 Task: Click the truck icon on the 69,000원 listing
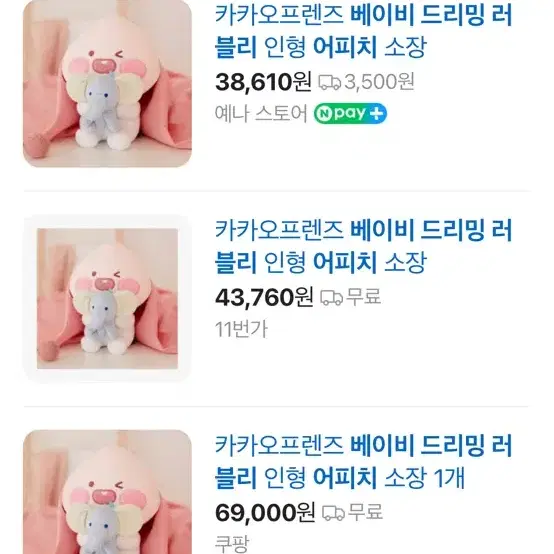(333, 513)
